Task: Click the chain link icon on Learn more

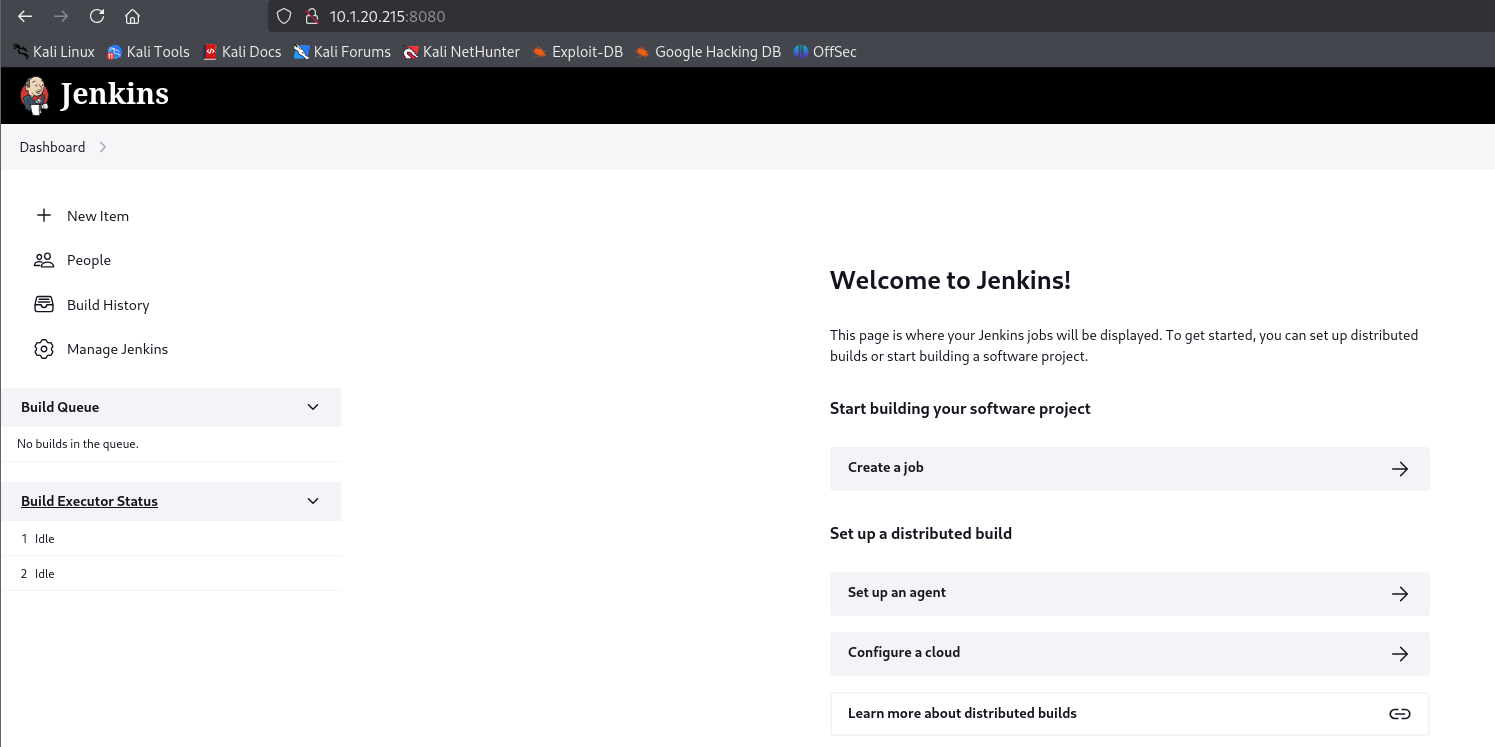Action: [1400, 714]
